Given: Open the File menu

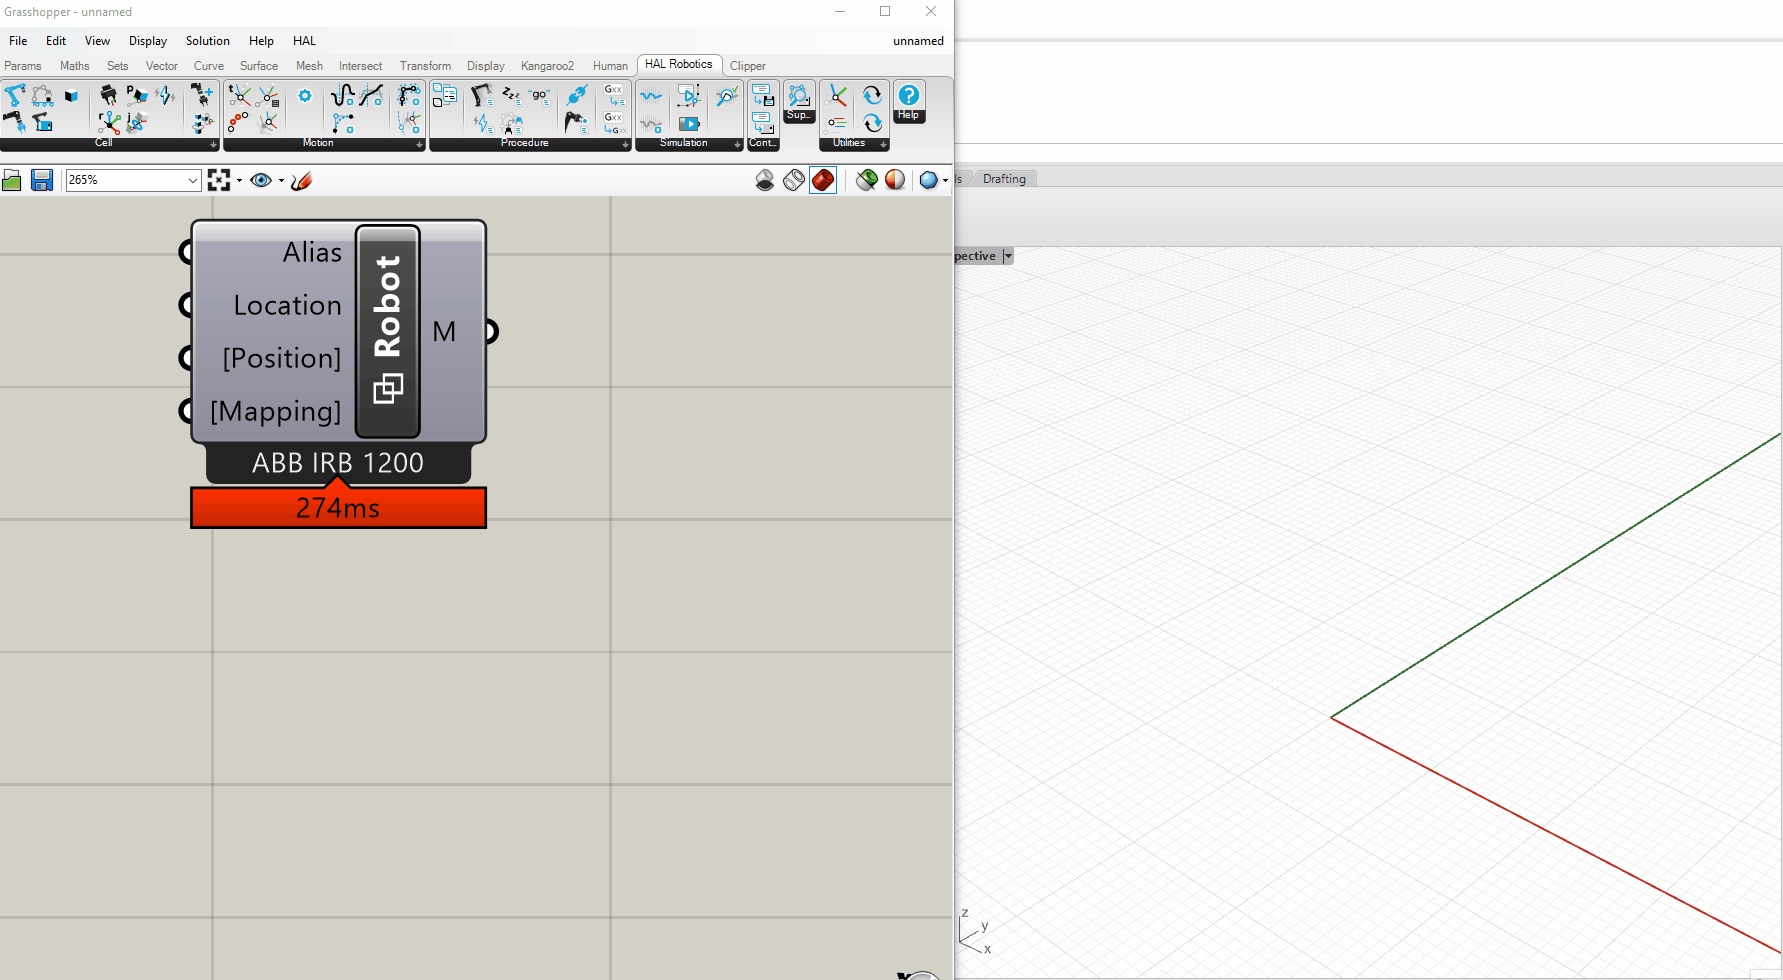Looking at the screenshot, I should 18,41.
